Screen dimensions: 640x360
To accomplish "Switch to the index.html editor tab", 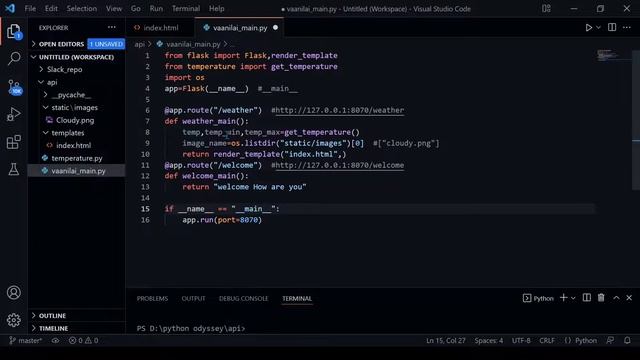I will click(x=160, y=28).
